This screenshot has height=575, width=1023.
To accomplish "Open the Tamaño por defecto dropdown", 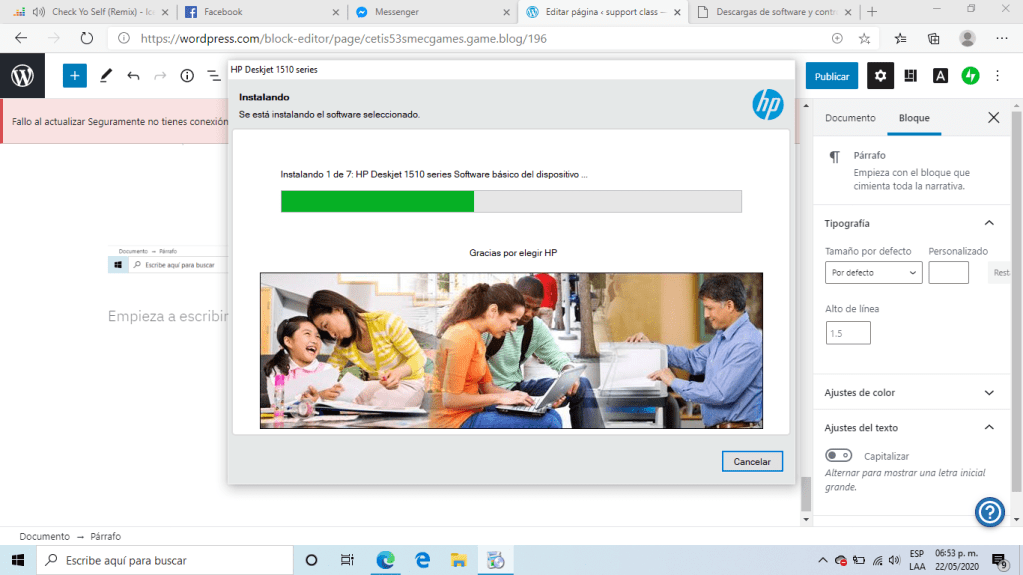I will pos(873,272).
